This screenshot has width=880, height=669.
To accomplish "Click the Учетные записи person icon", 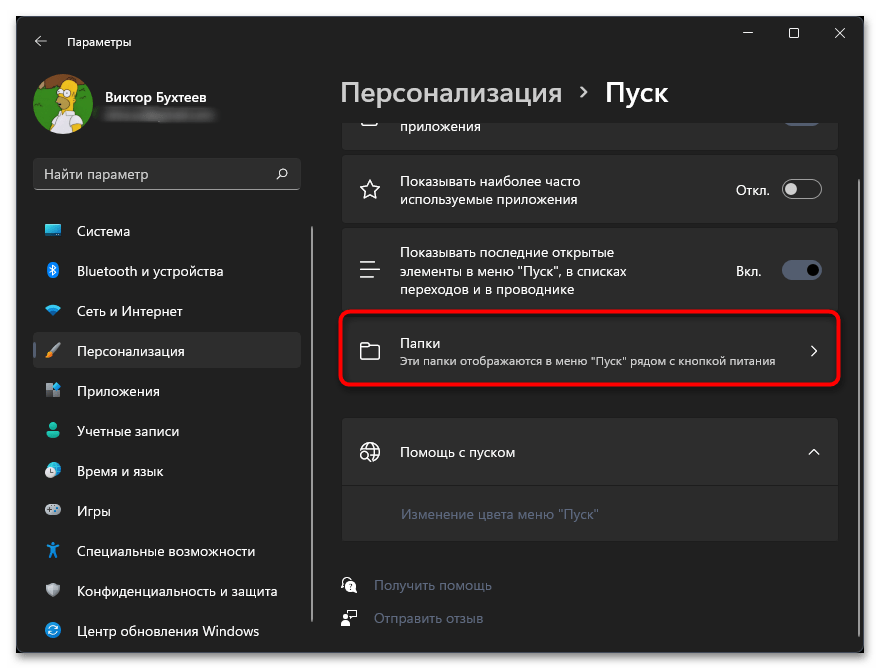I will point(53,430).
